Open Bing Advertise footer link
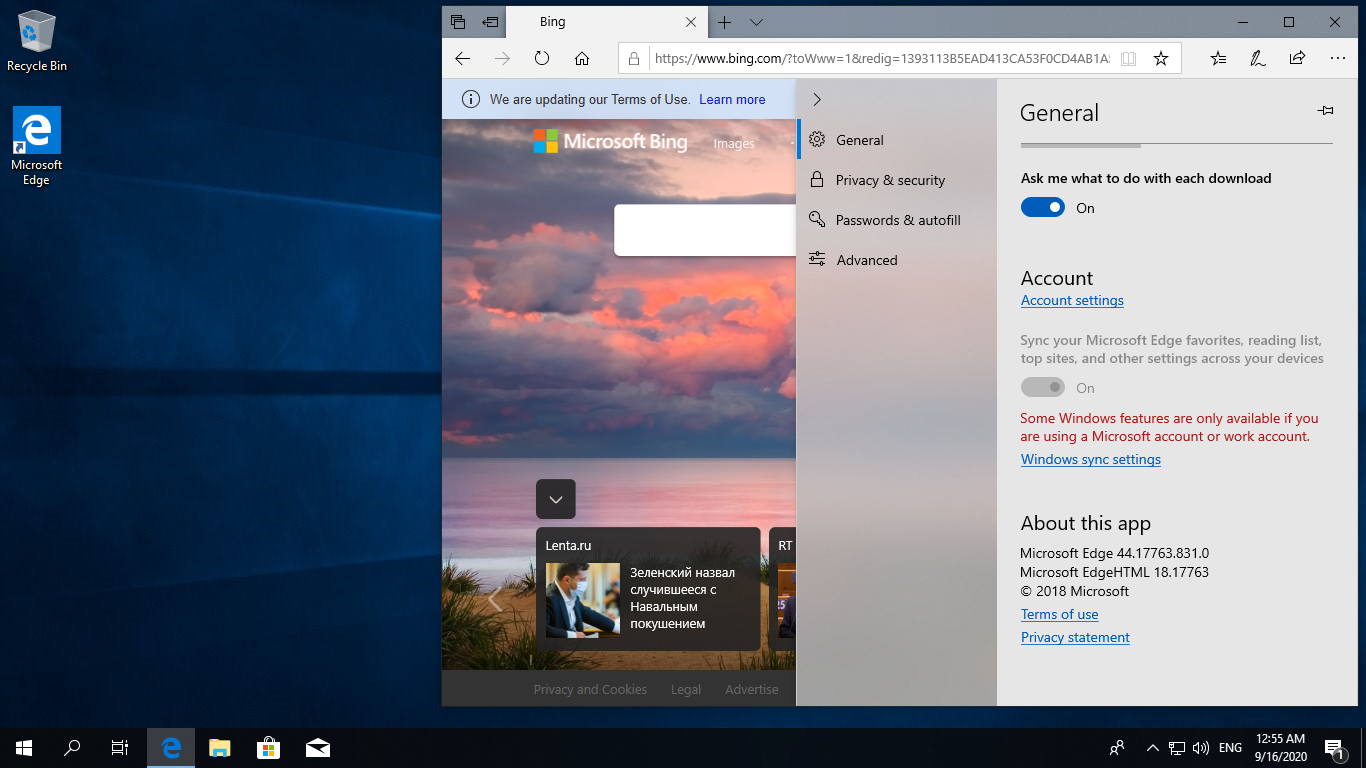This screenshot has width=1366, height=768. coord(752,690)
